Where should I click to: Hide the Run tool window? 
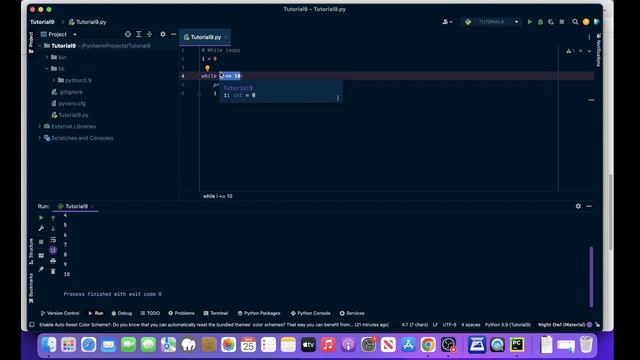click(x=589, y=206)
